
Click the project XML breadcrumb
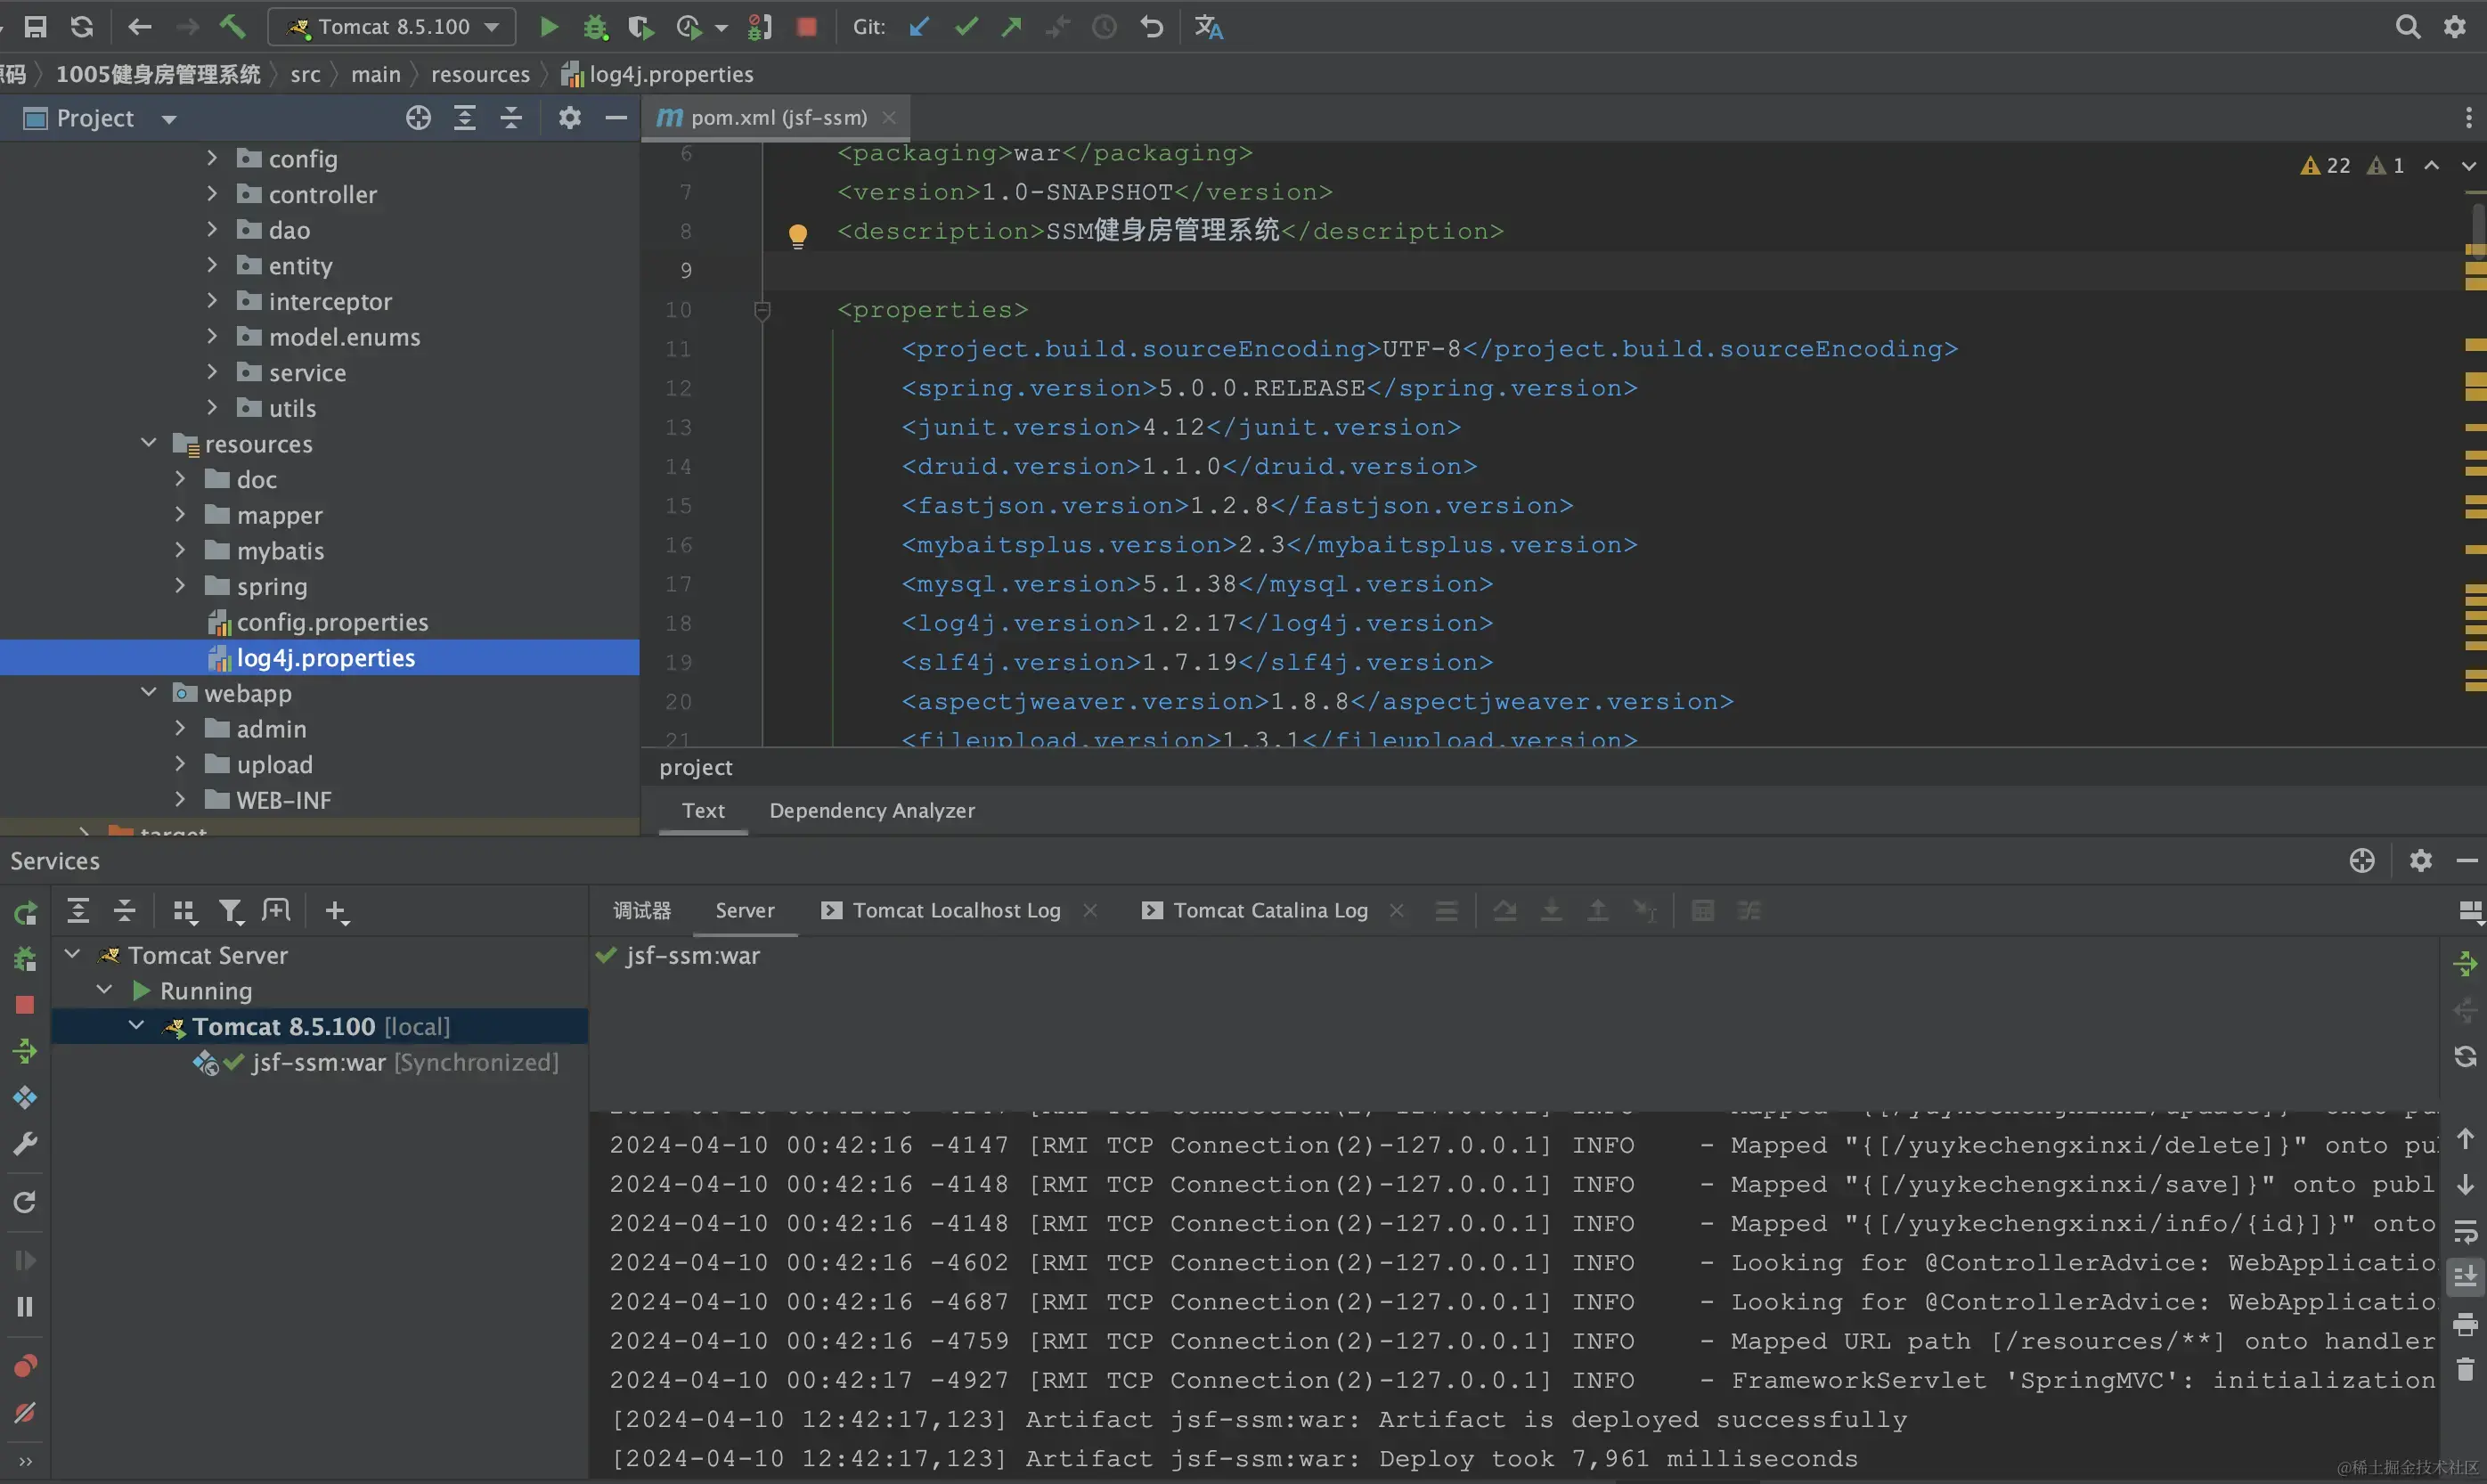pos(696,767)
